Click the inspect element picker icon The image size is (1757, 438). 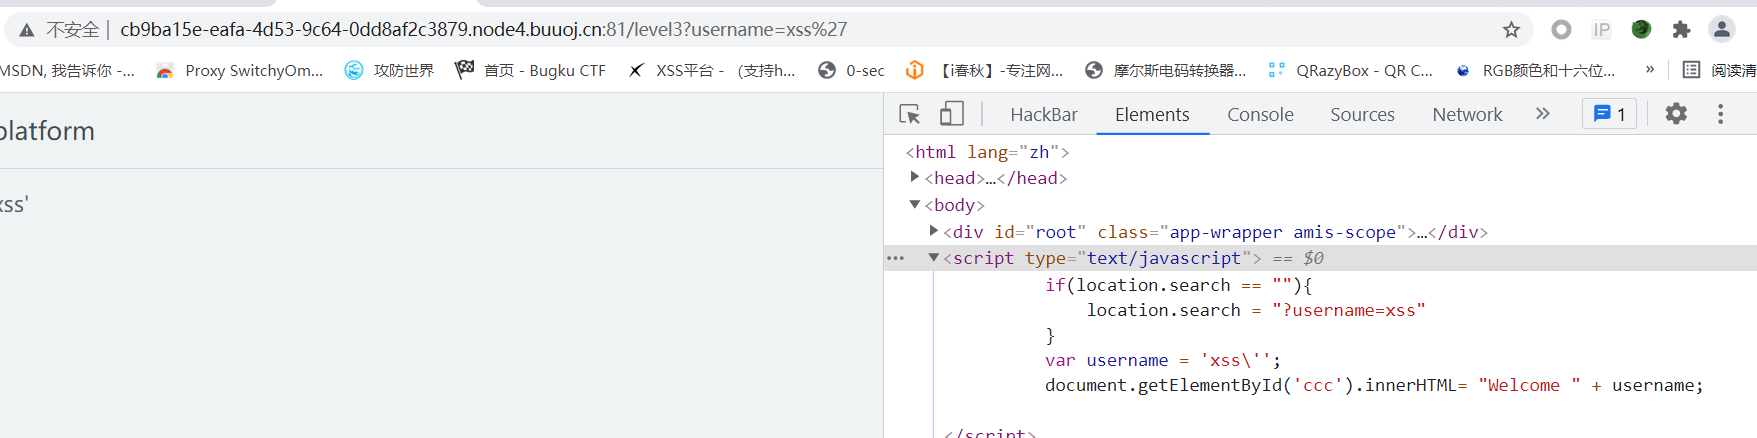909,114
